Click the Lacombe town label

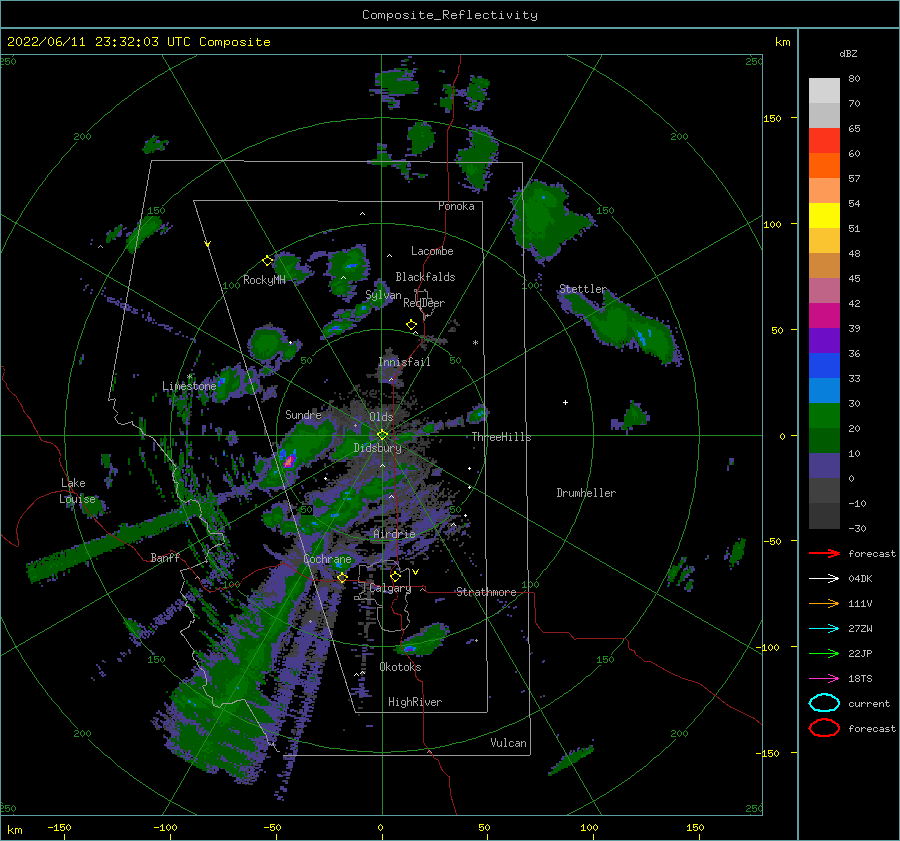432,251
